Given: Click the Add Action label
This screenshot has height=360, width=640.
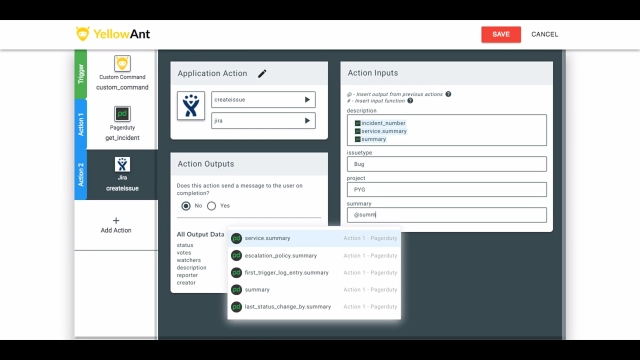Looking at the screenshot, I should click(116, 230).
